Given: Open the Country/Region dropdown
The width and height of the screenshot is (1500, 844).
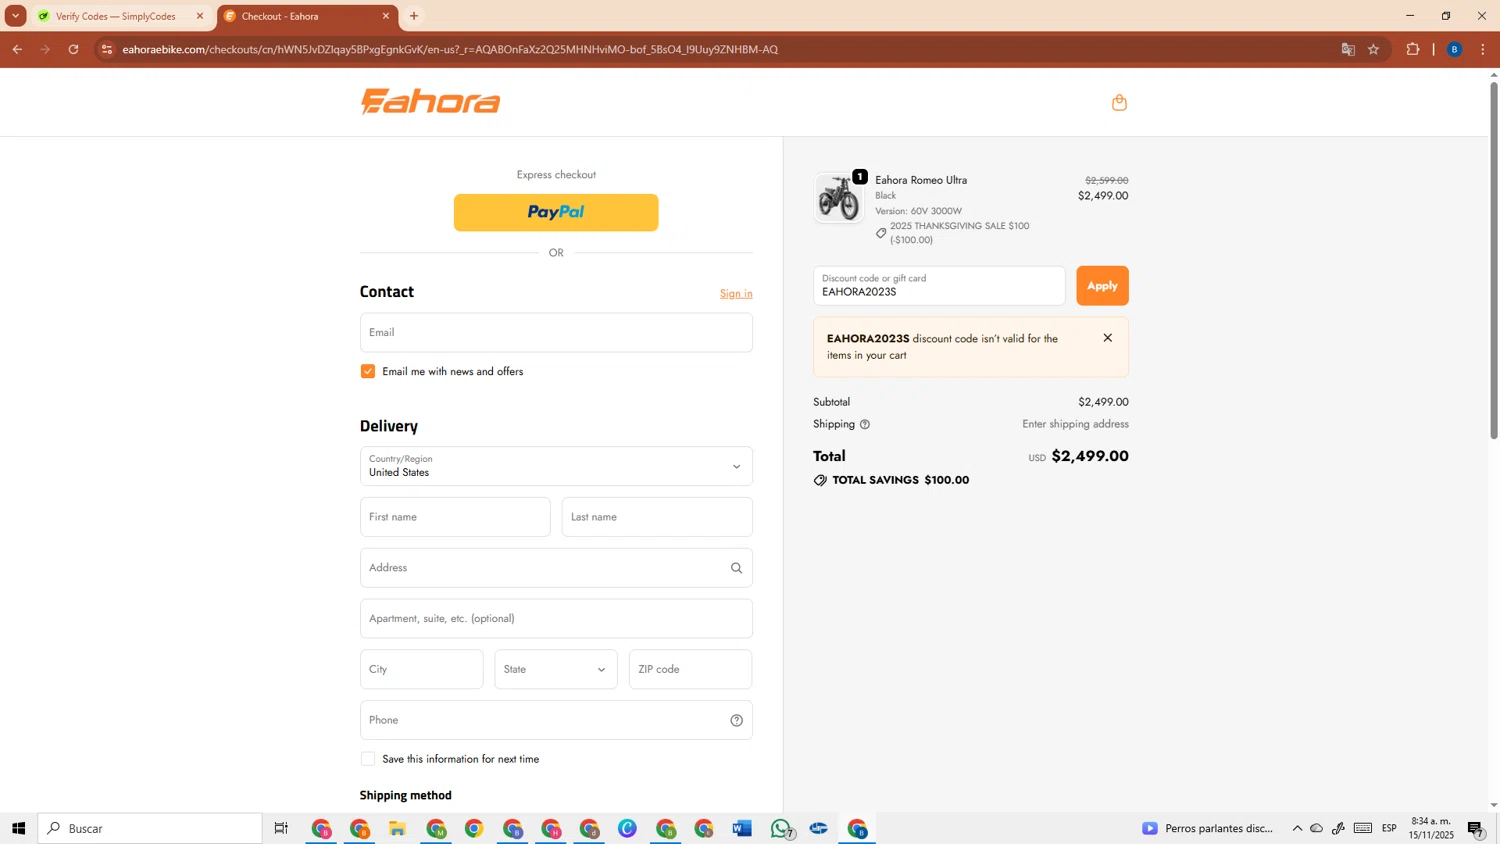Looking at the screenshot, I should [x=556, y=466].
